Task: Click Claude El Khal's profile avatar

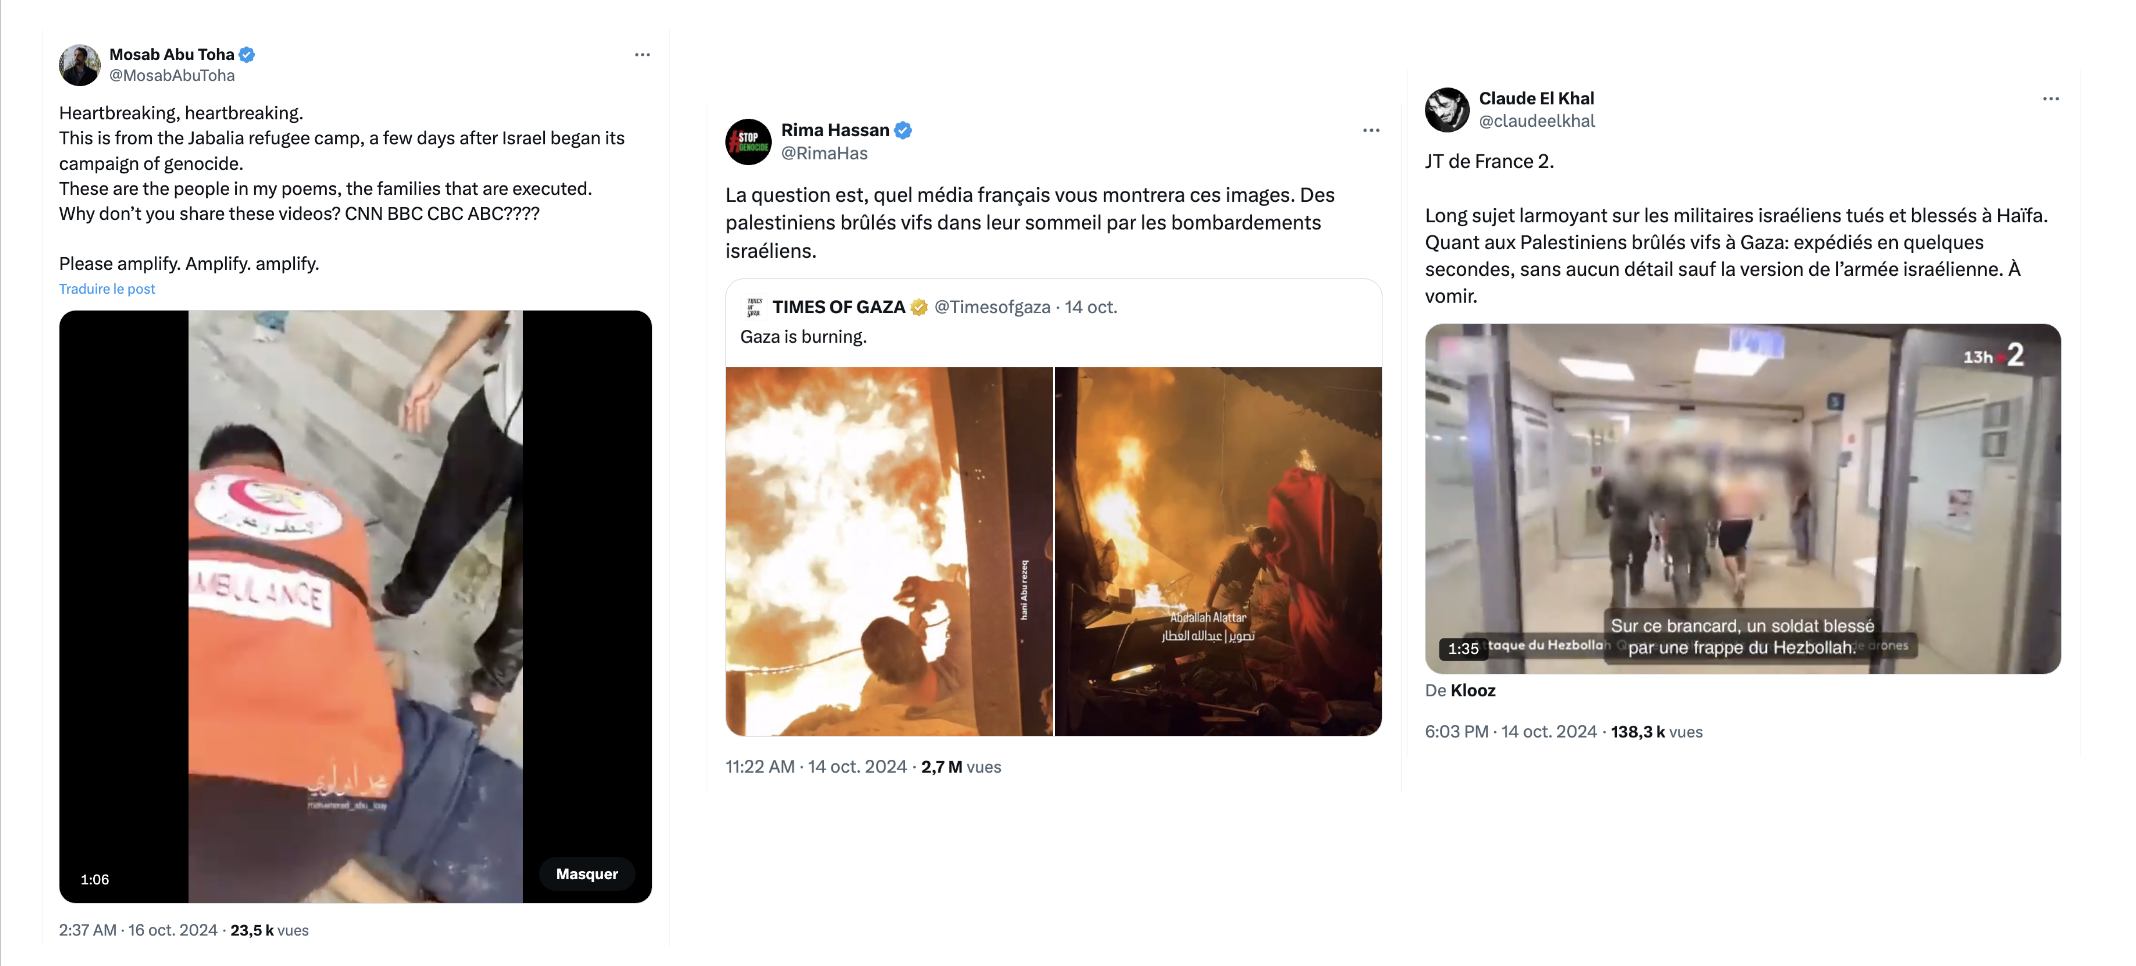Action: tap(1446, 110)
